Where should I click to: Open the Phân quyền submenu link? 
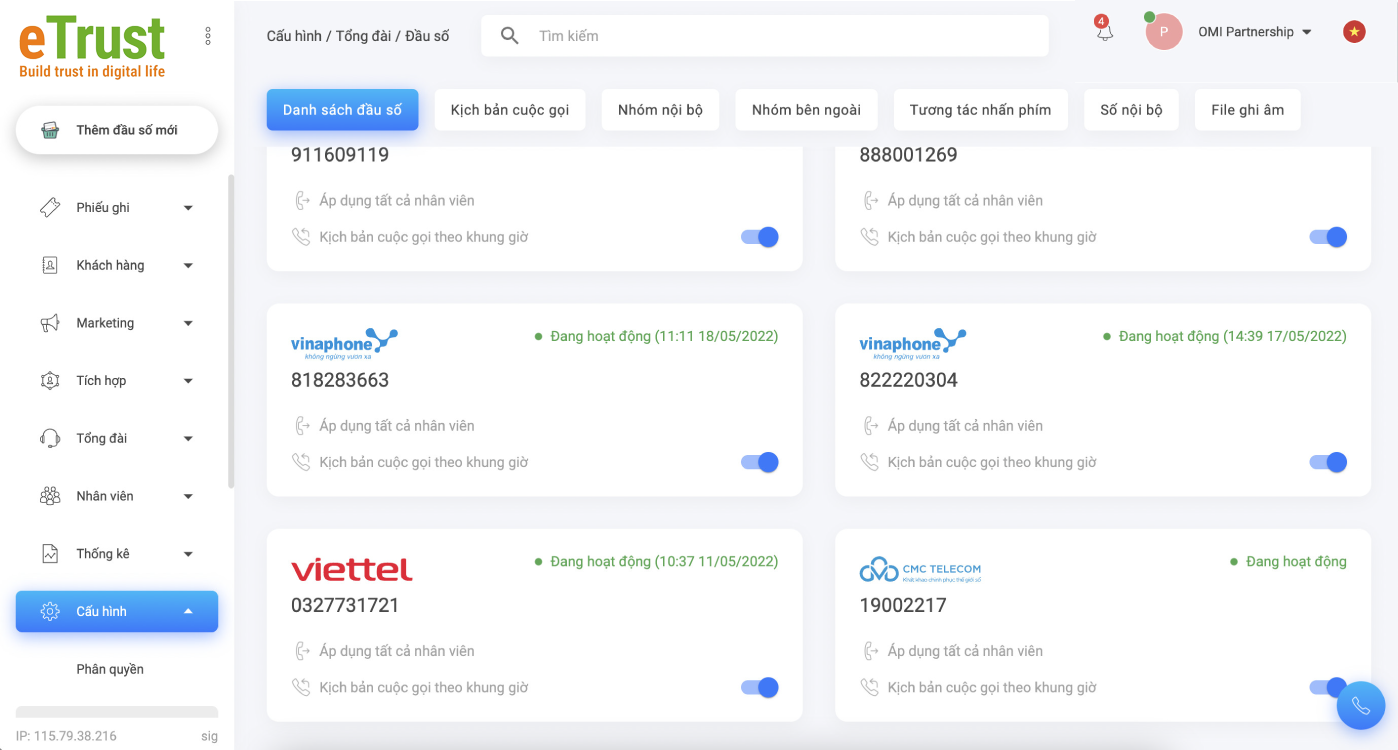click(x=110, y=669)
